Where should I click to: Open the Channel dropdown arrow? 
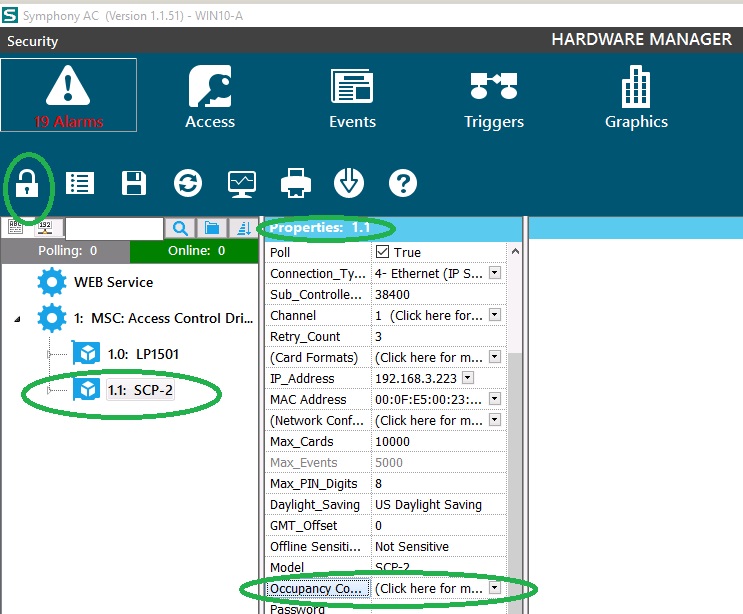(495, 315)
